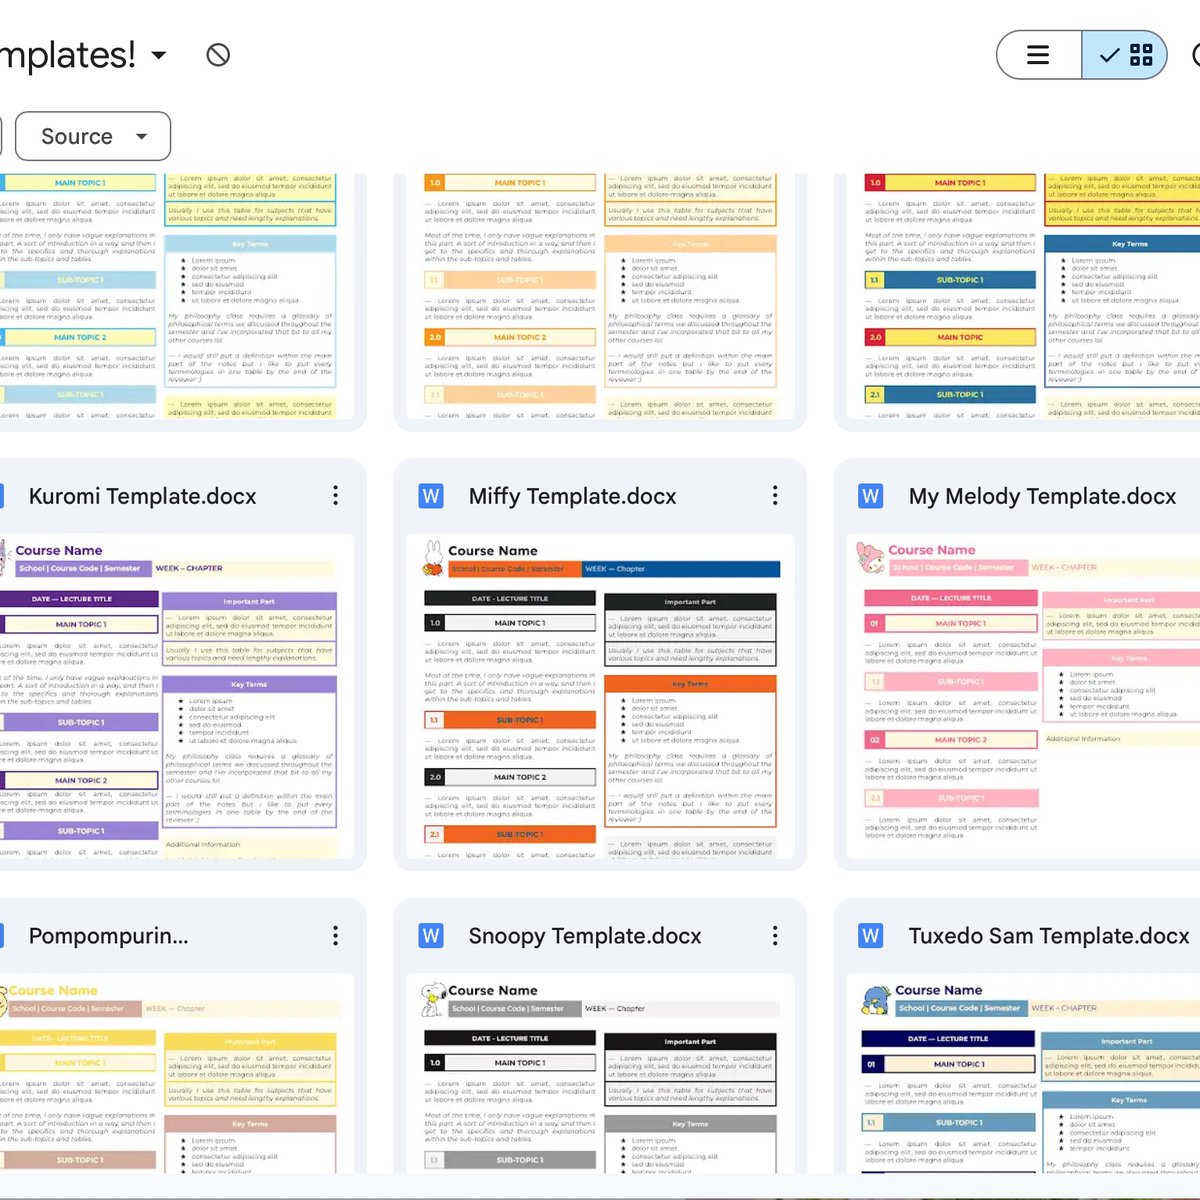Open the red and blue template thumbnail in top row
Image resolution: width=1200 pixels, height=1200 pixels.
[x=1023, y=296]
